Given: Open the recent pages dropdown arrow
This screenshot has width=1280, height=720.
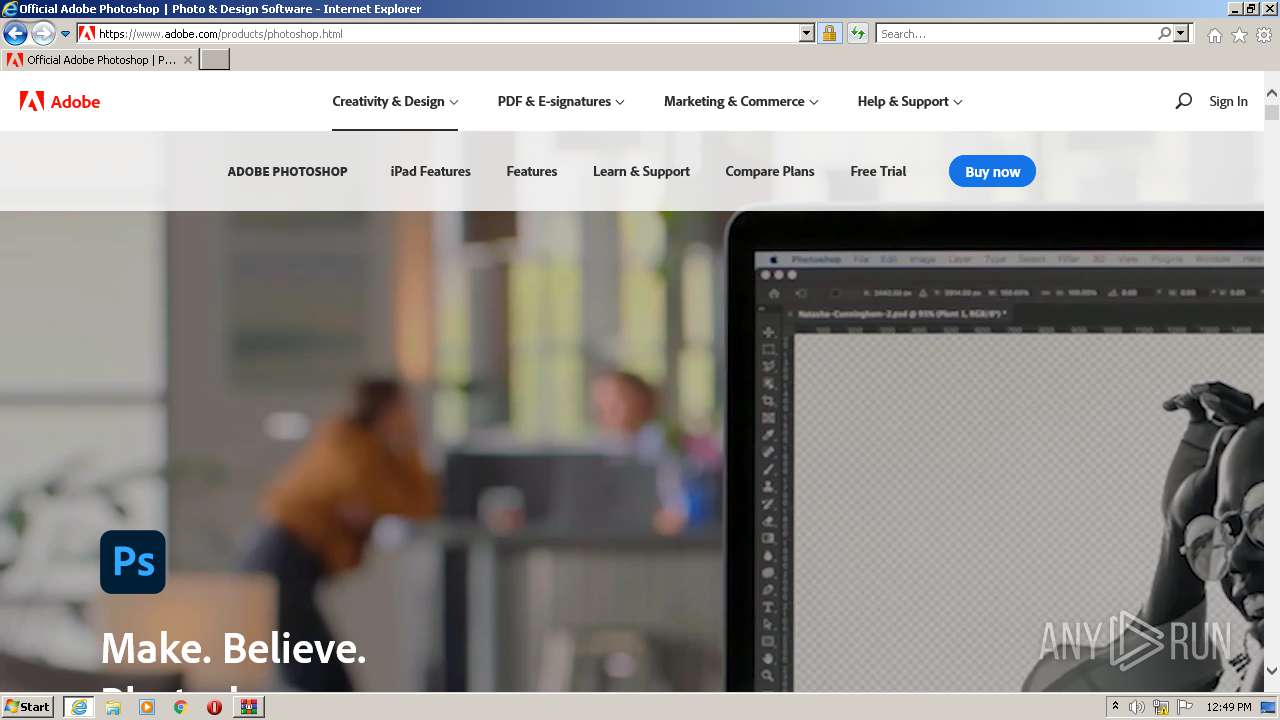Looking at the screenshot, I should point(66,34).
